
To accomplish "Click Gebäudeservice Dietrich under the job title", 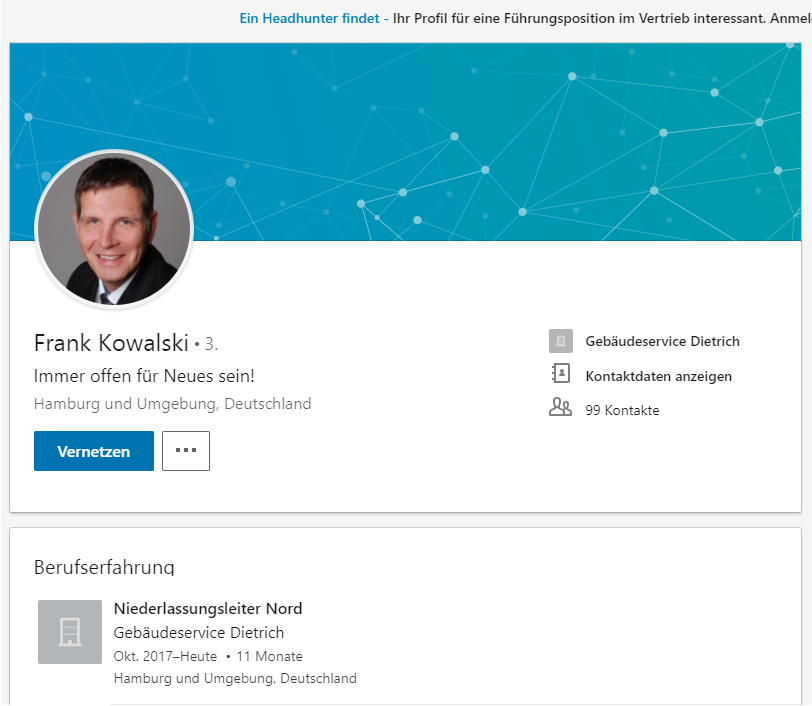I will 199,632.
